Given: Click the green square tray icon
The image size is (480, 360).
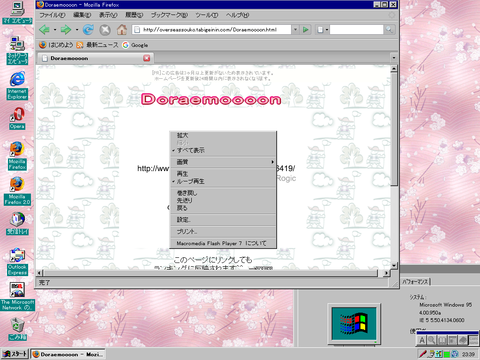Looking at the screenshot, I should click(x=447, y=354).
